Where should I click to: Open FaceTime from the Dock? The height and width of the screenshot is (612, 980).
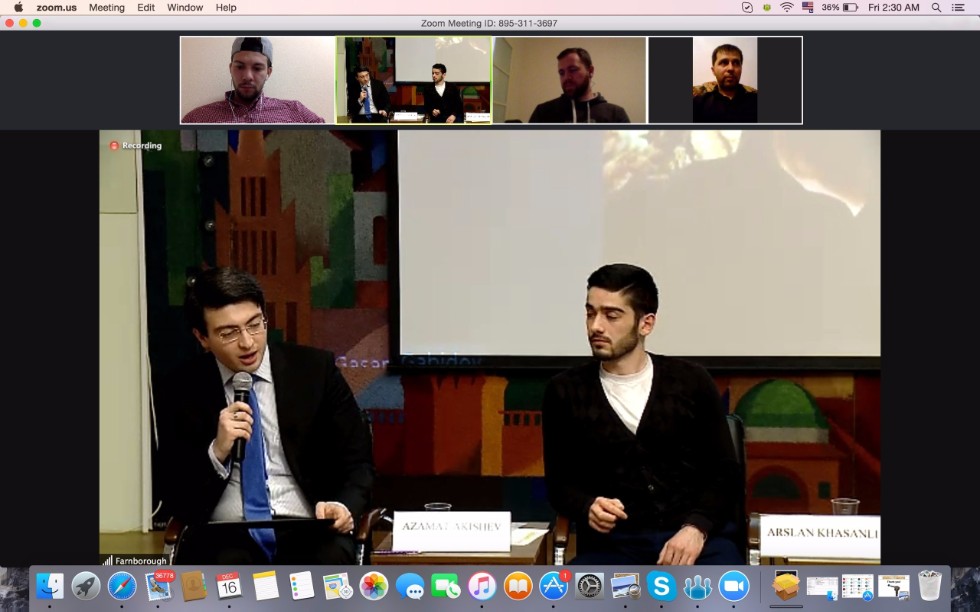(x=446, y=586)
